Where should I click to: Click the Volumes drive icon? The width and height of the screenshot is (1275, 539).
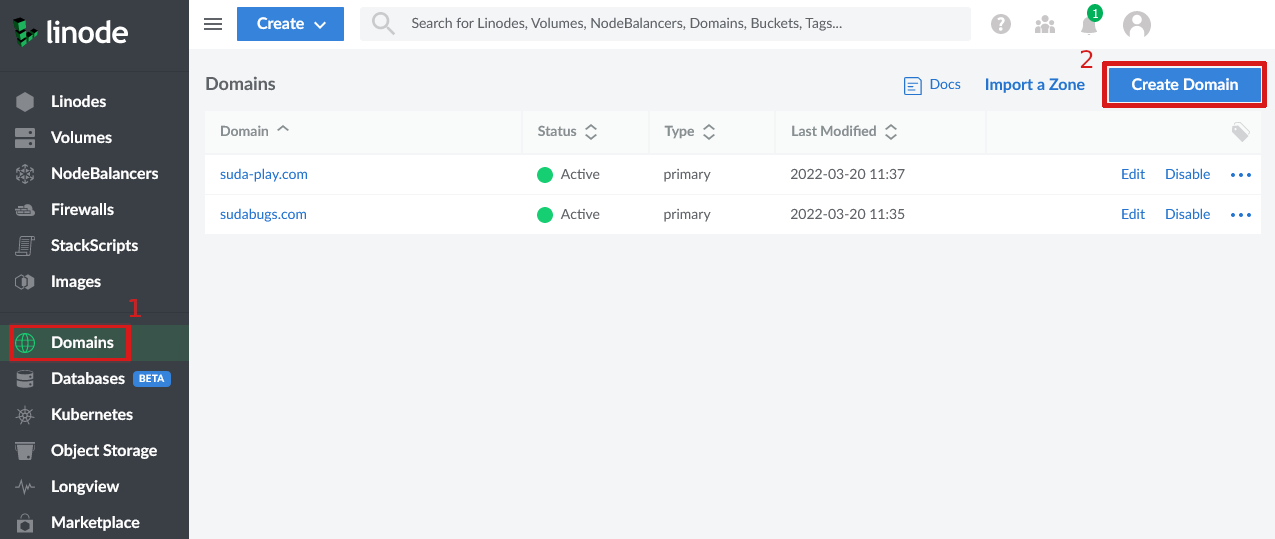pyautogui.click(x=25, y=138)
